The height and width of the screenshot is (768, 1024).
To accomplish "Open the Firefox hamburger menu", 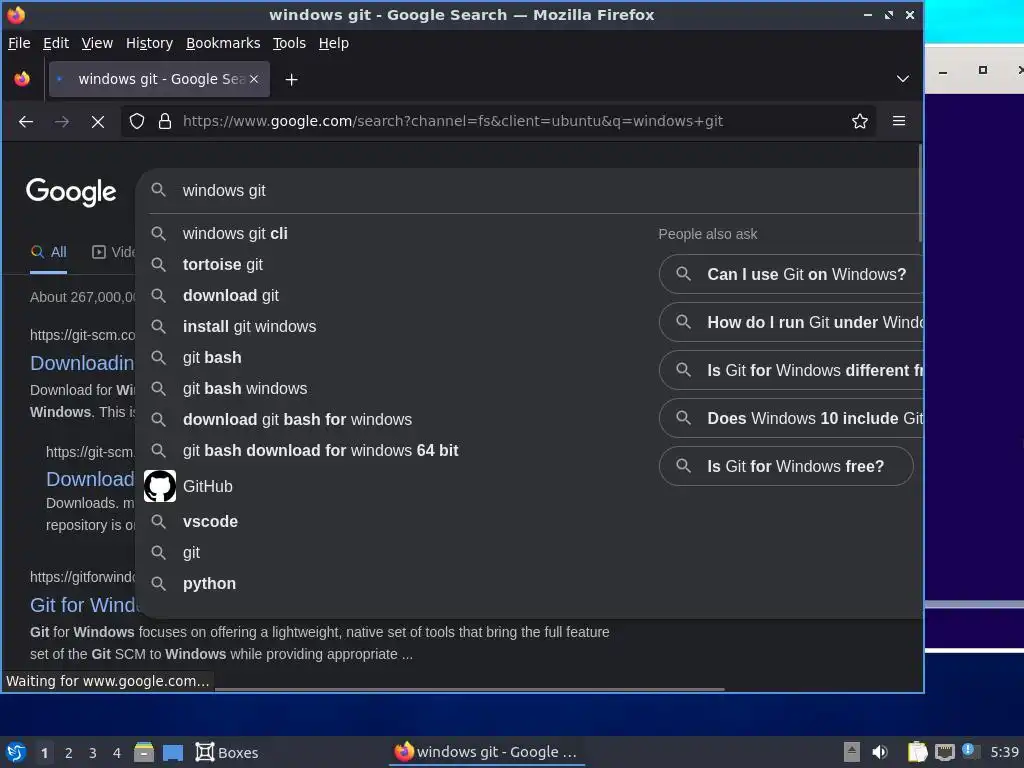I will [x=899, y=121].
